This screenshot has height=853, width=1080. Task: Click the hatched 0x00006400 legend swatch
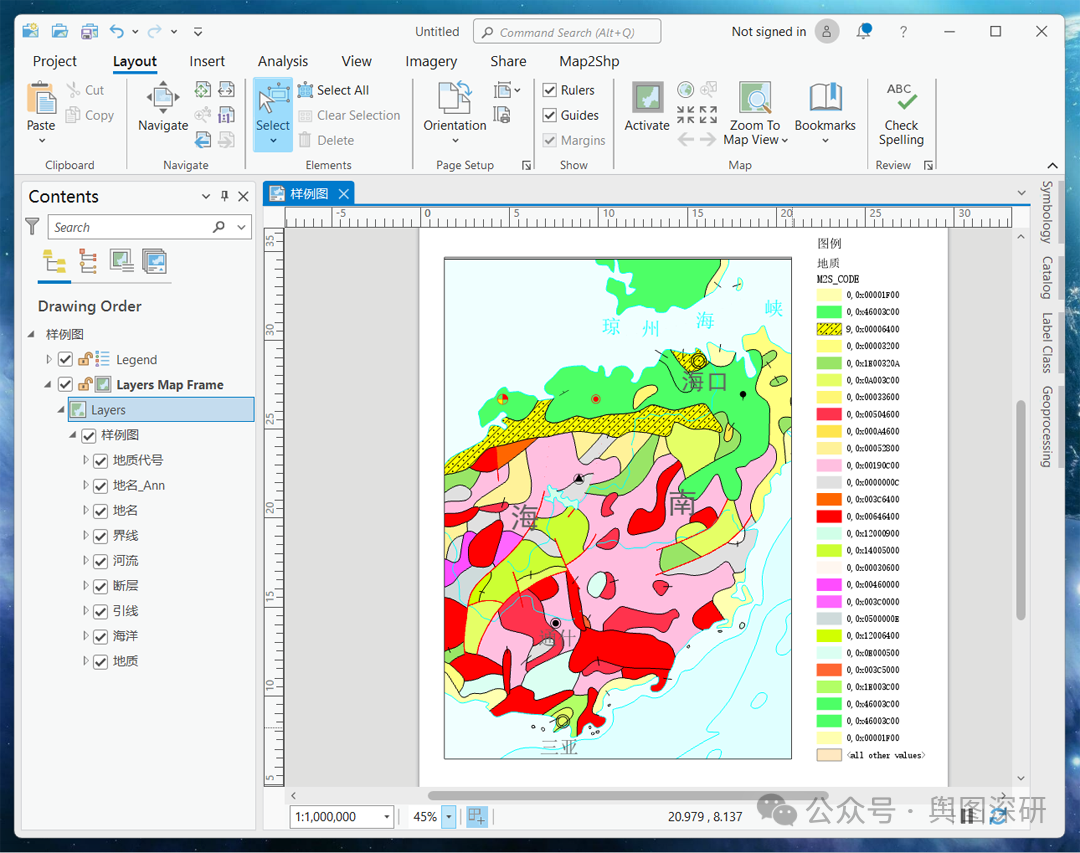click(829, 329)
